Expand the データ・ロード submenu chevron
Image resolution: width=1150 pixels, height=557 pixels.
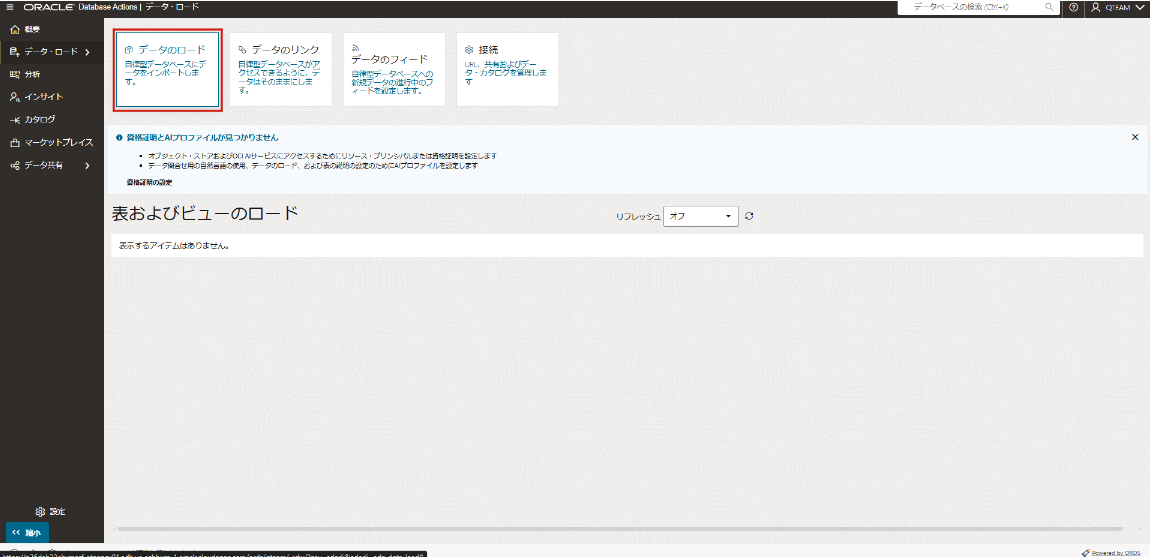click(x=87, y=52)
